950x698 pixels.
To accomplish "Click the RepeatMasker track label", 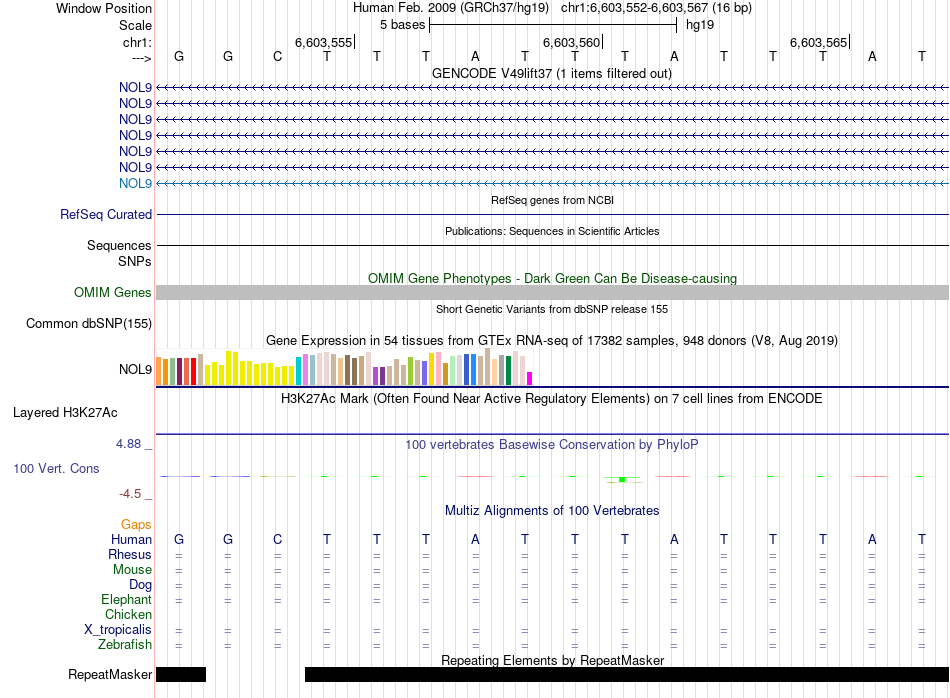I will (110, 674).
